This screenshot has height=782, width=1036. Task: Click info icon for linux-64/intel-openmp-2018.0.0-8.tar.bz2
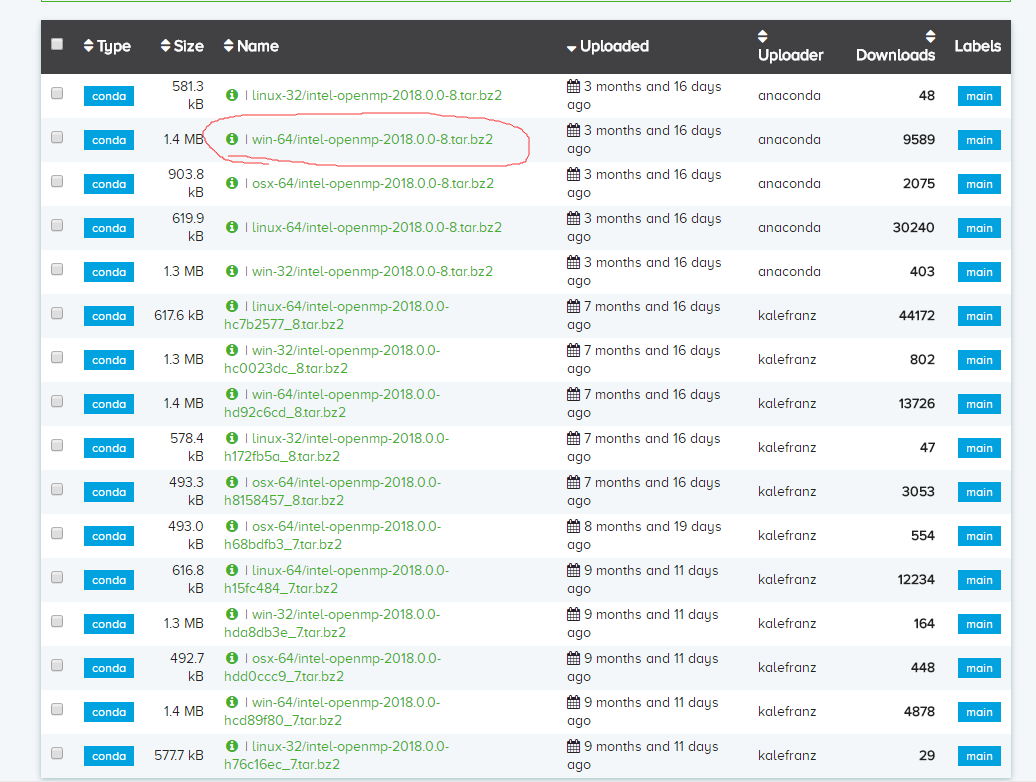tap(232, 227)
